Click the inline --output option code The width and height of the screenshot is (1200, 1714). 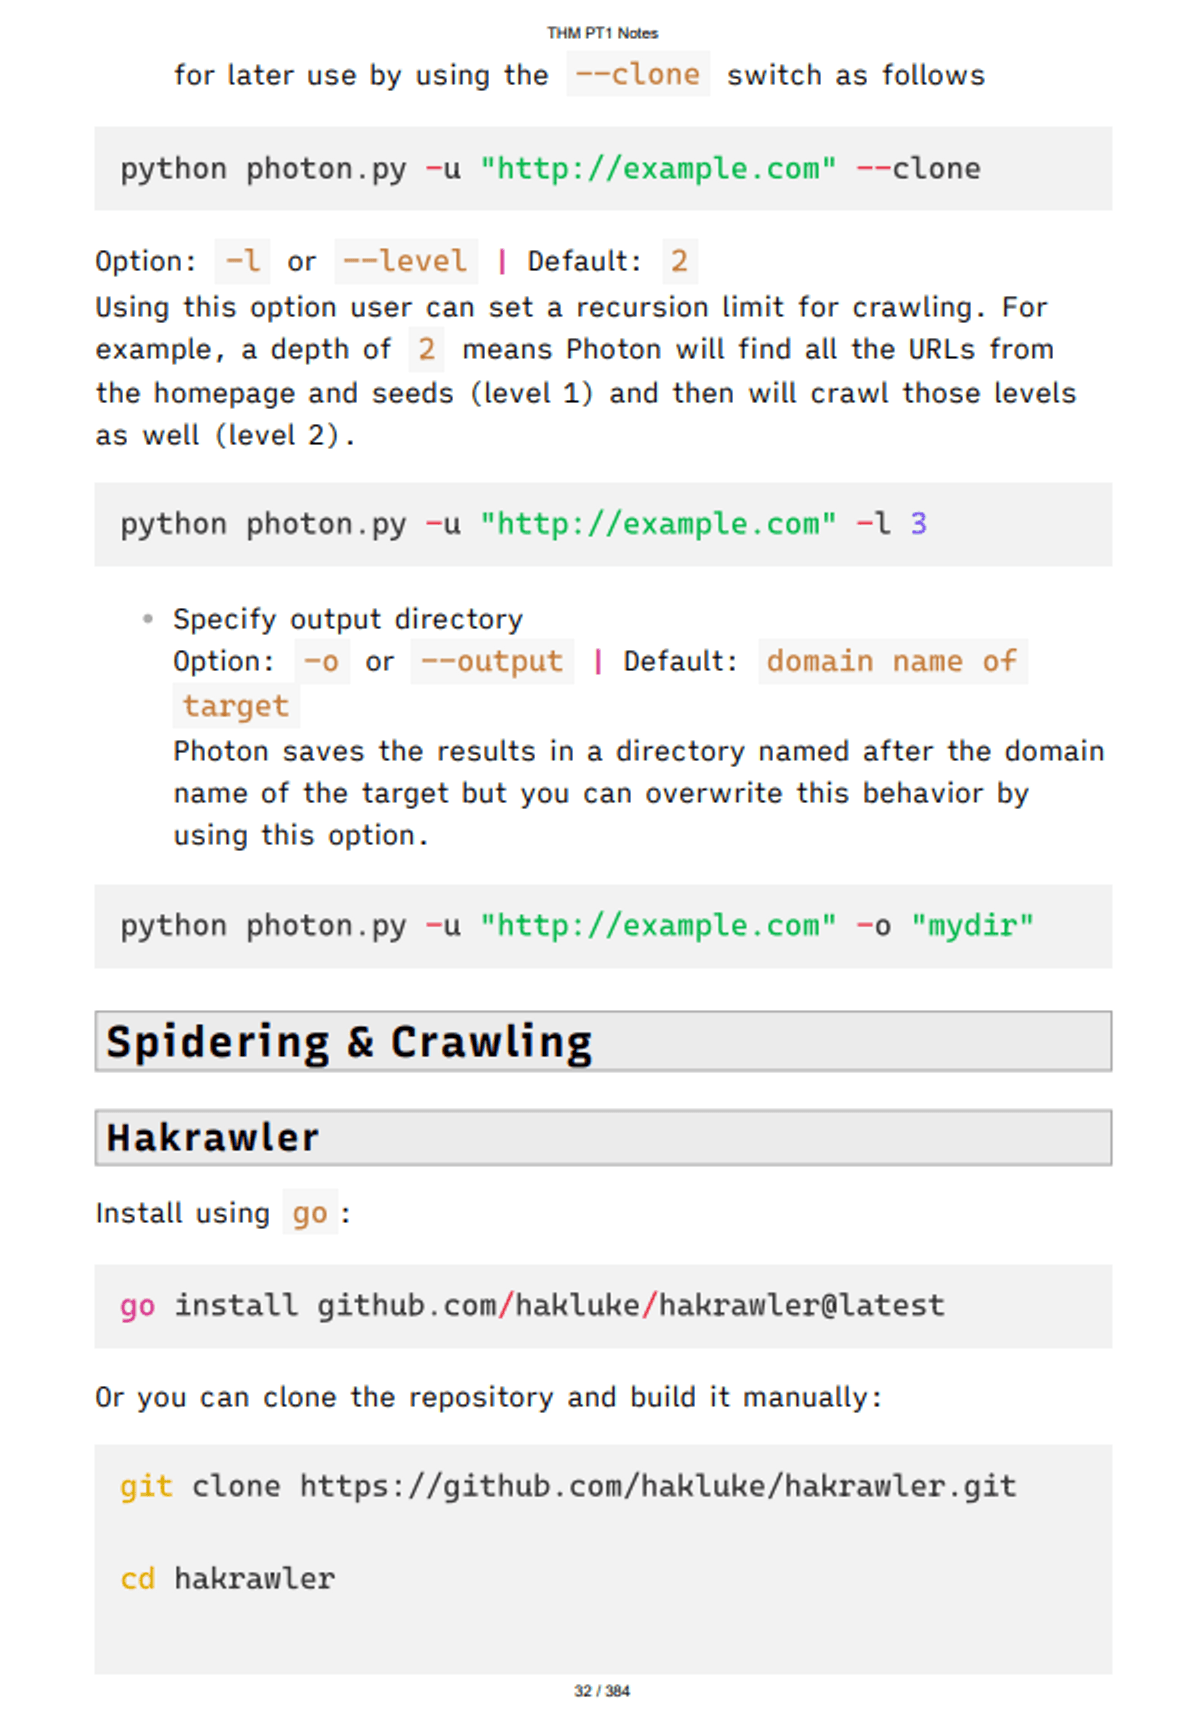pos(492,662)
